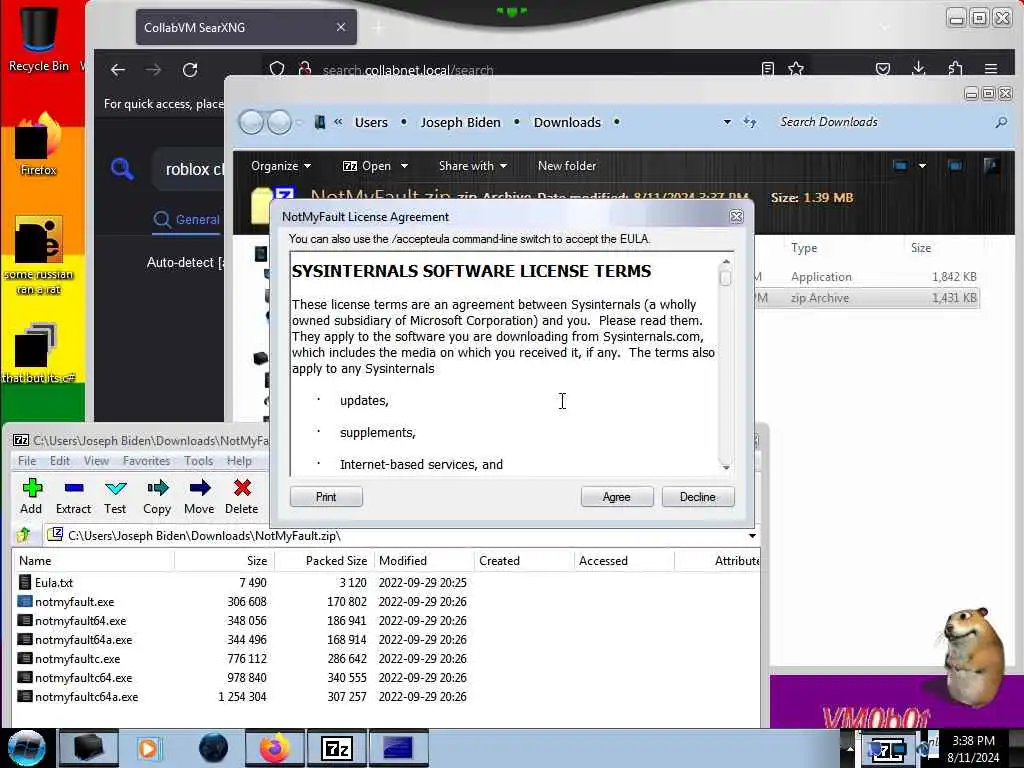Switch to the General tab on the SearXNG page
This screenshot has height=768, width=1024.
187,219
